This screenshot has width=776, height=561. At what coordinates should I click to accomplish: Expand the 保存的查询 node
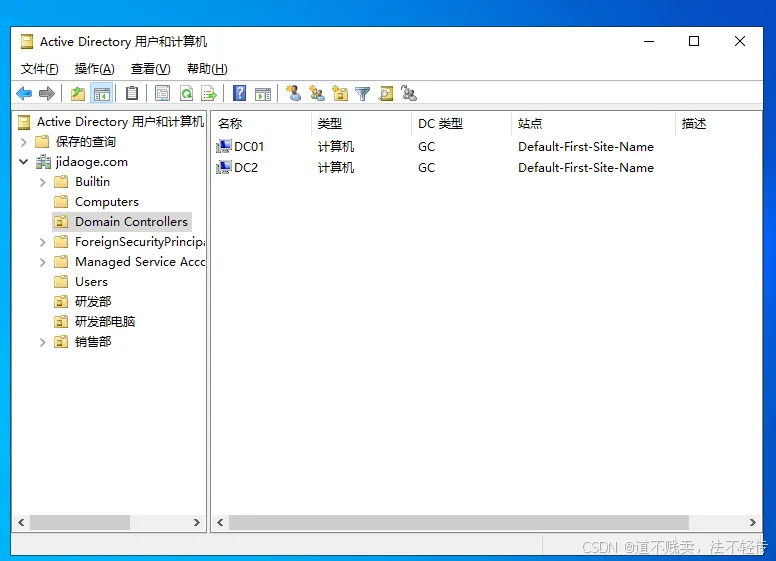click(23, 142)
